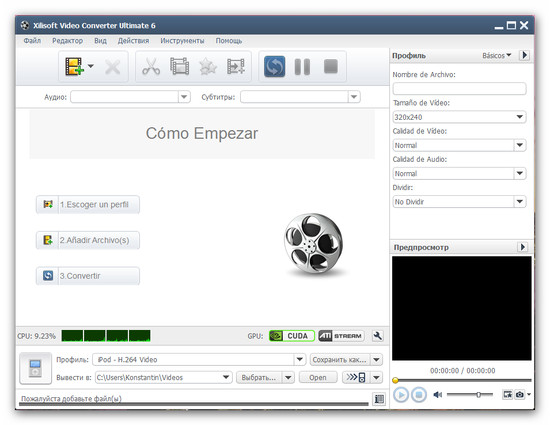Open the Вид menu
Image resolution: width=550 pixels, height=425 pixels.
coord(100,41)
